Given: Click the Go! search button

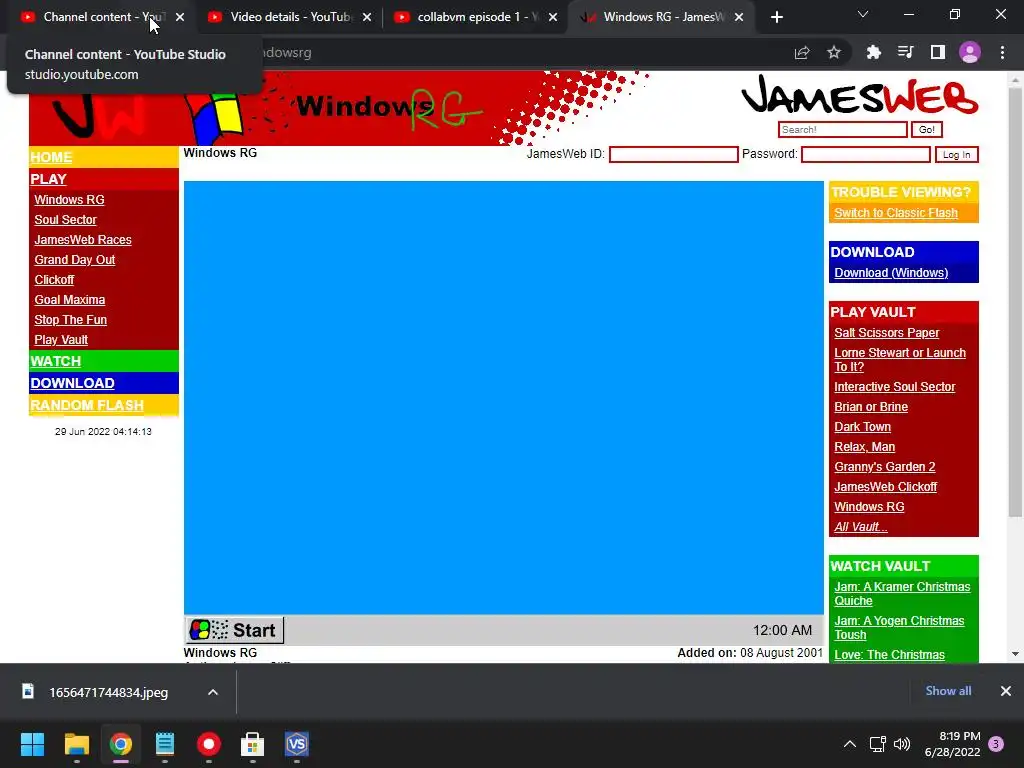Looking at the screenshot, I should pyautogui.click(x=927, y=129).
